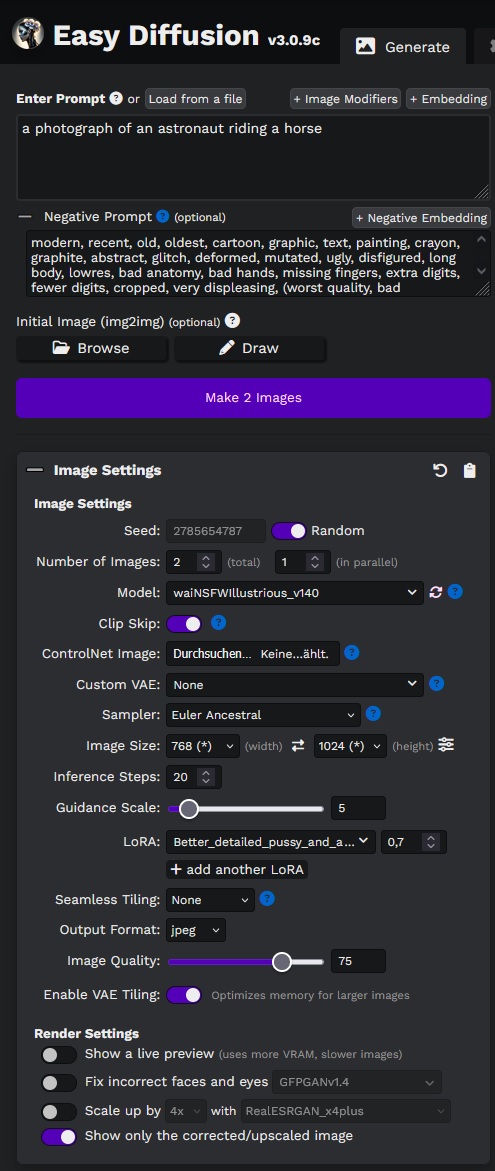This screenshot has width=495, height=1171.
Task: Switch to the Generate tab
Action: tap(403, 46)
